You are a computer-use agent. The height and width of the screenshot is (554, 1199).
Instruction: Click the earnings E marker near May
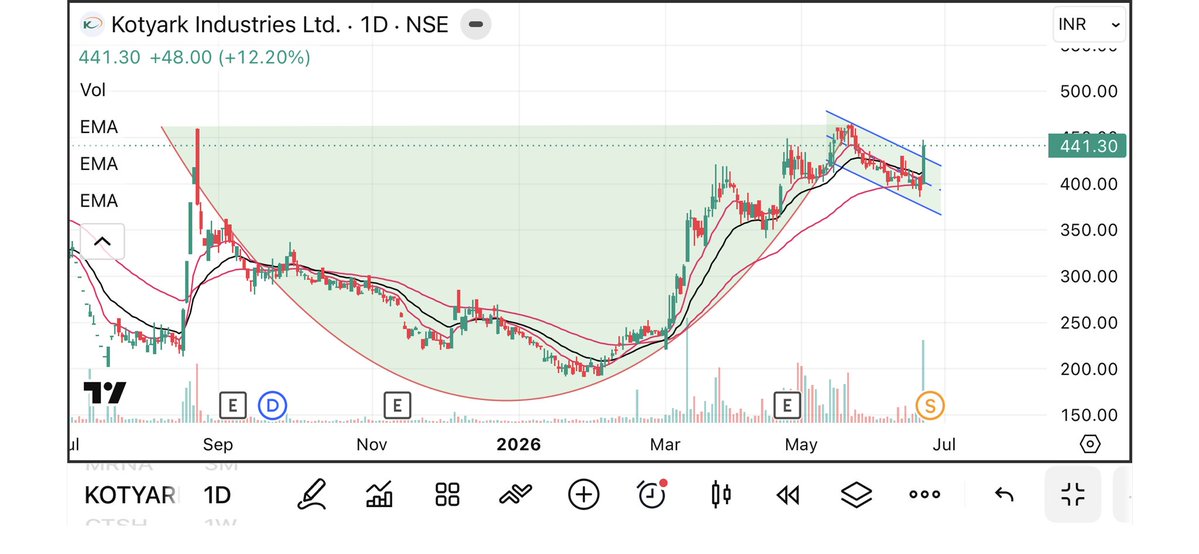pos(786,405)
